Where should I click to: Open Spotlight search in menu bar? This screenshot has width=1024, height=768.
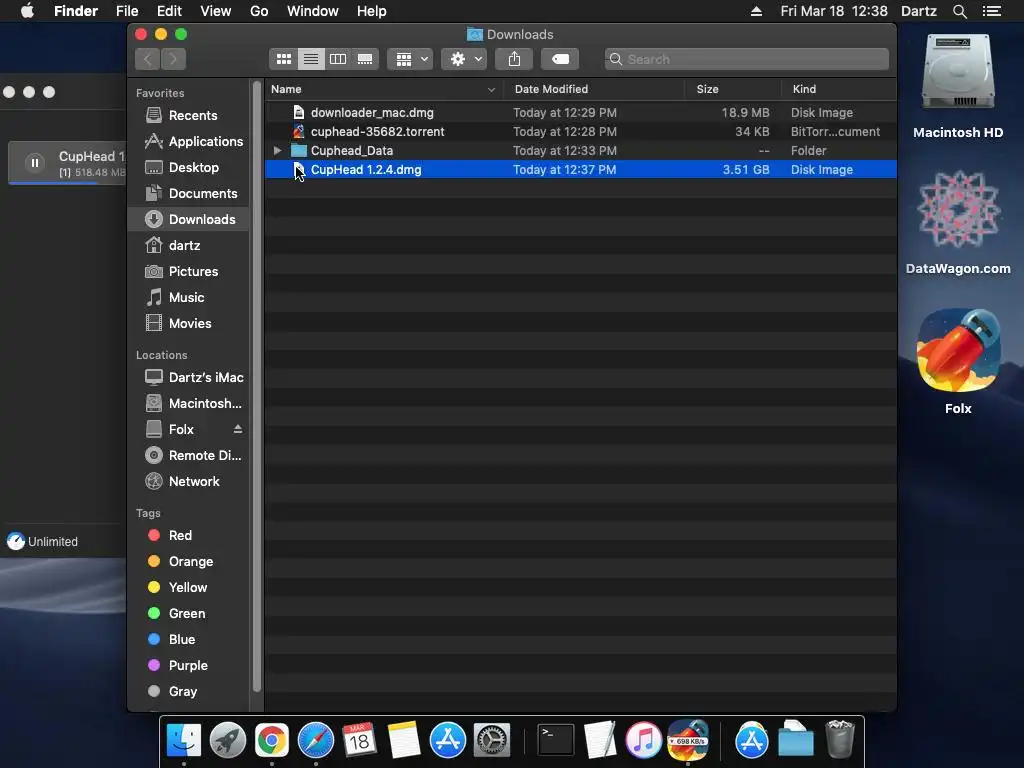pos(959,11)
